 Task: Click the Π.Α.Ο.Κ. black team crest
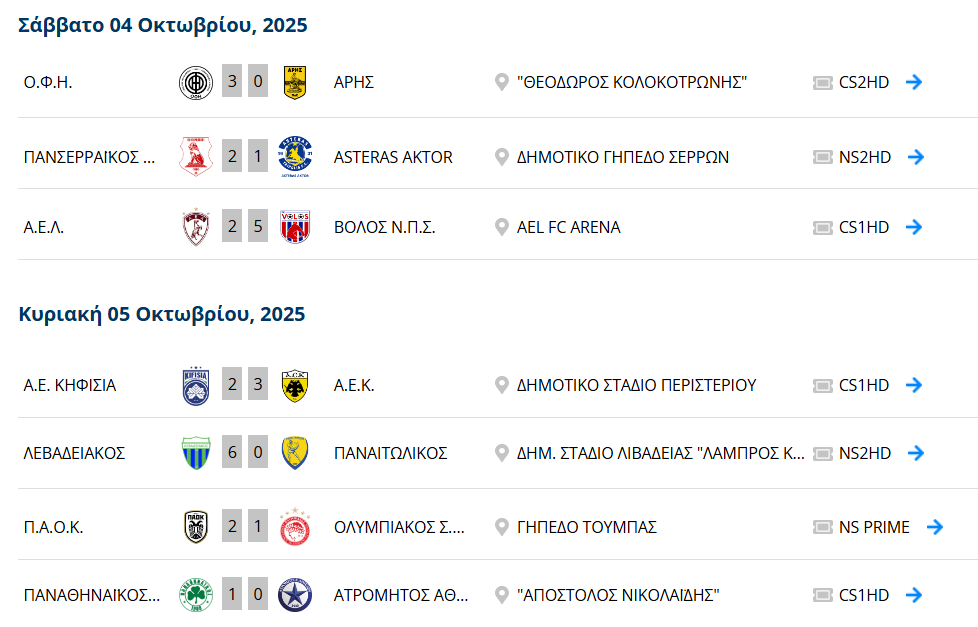tap(195, 527)
